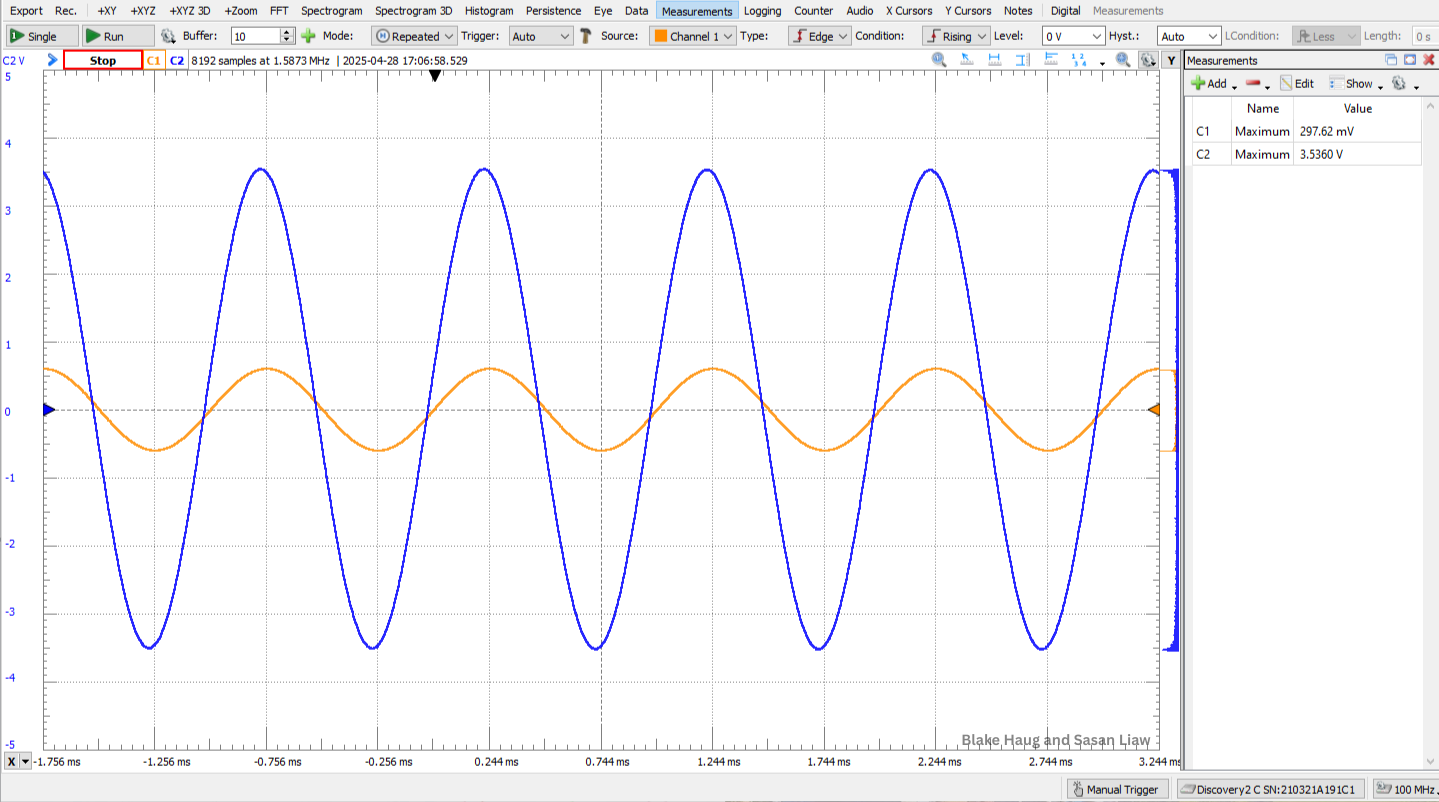This screenshot has width=1439, height=802.
Task: Click second magnifier icon above the plot
Action: 1123,60
